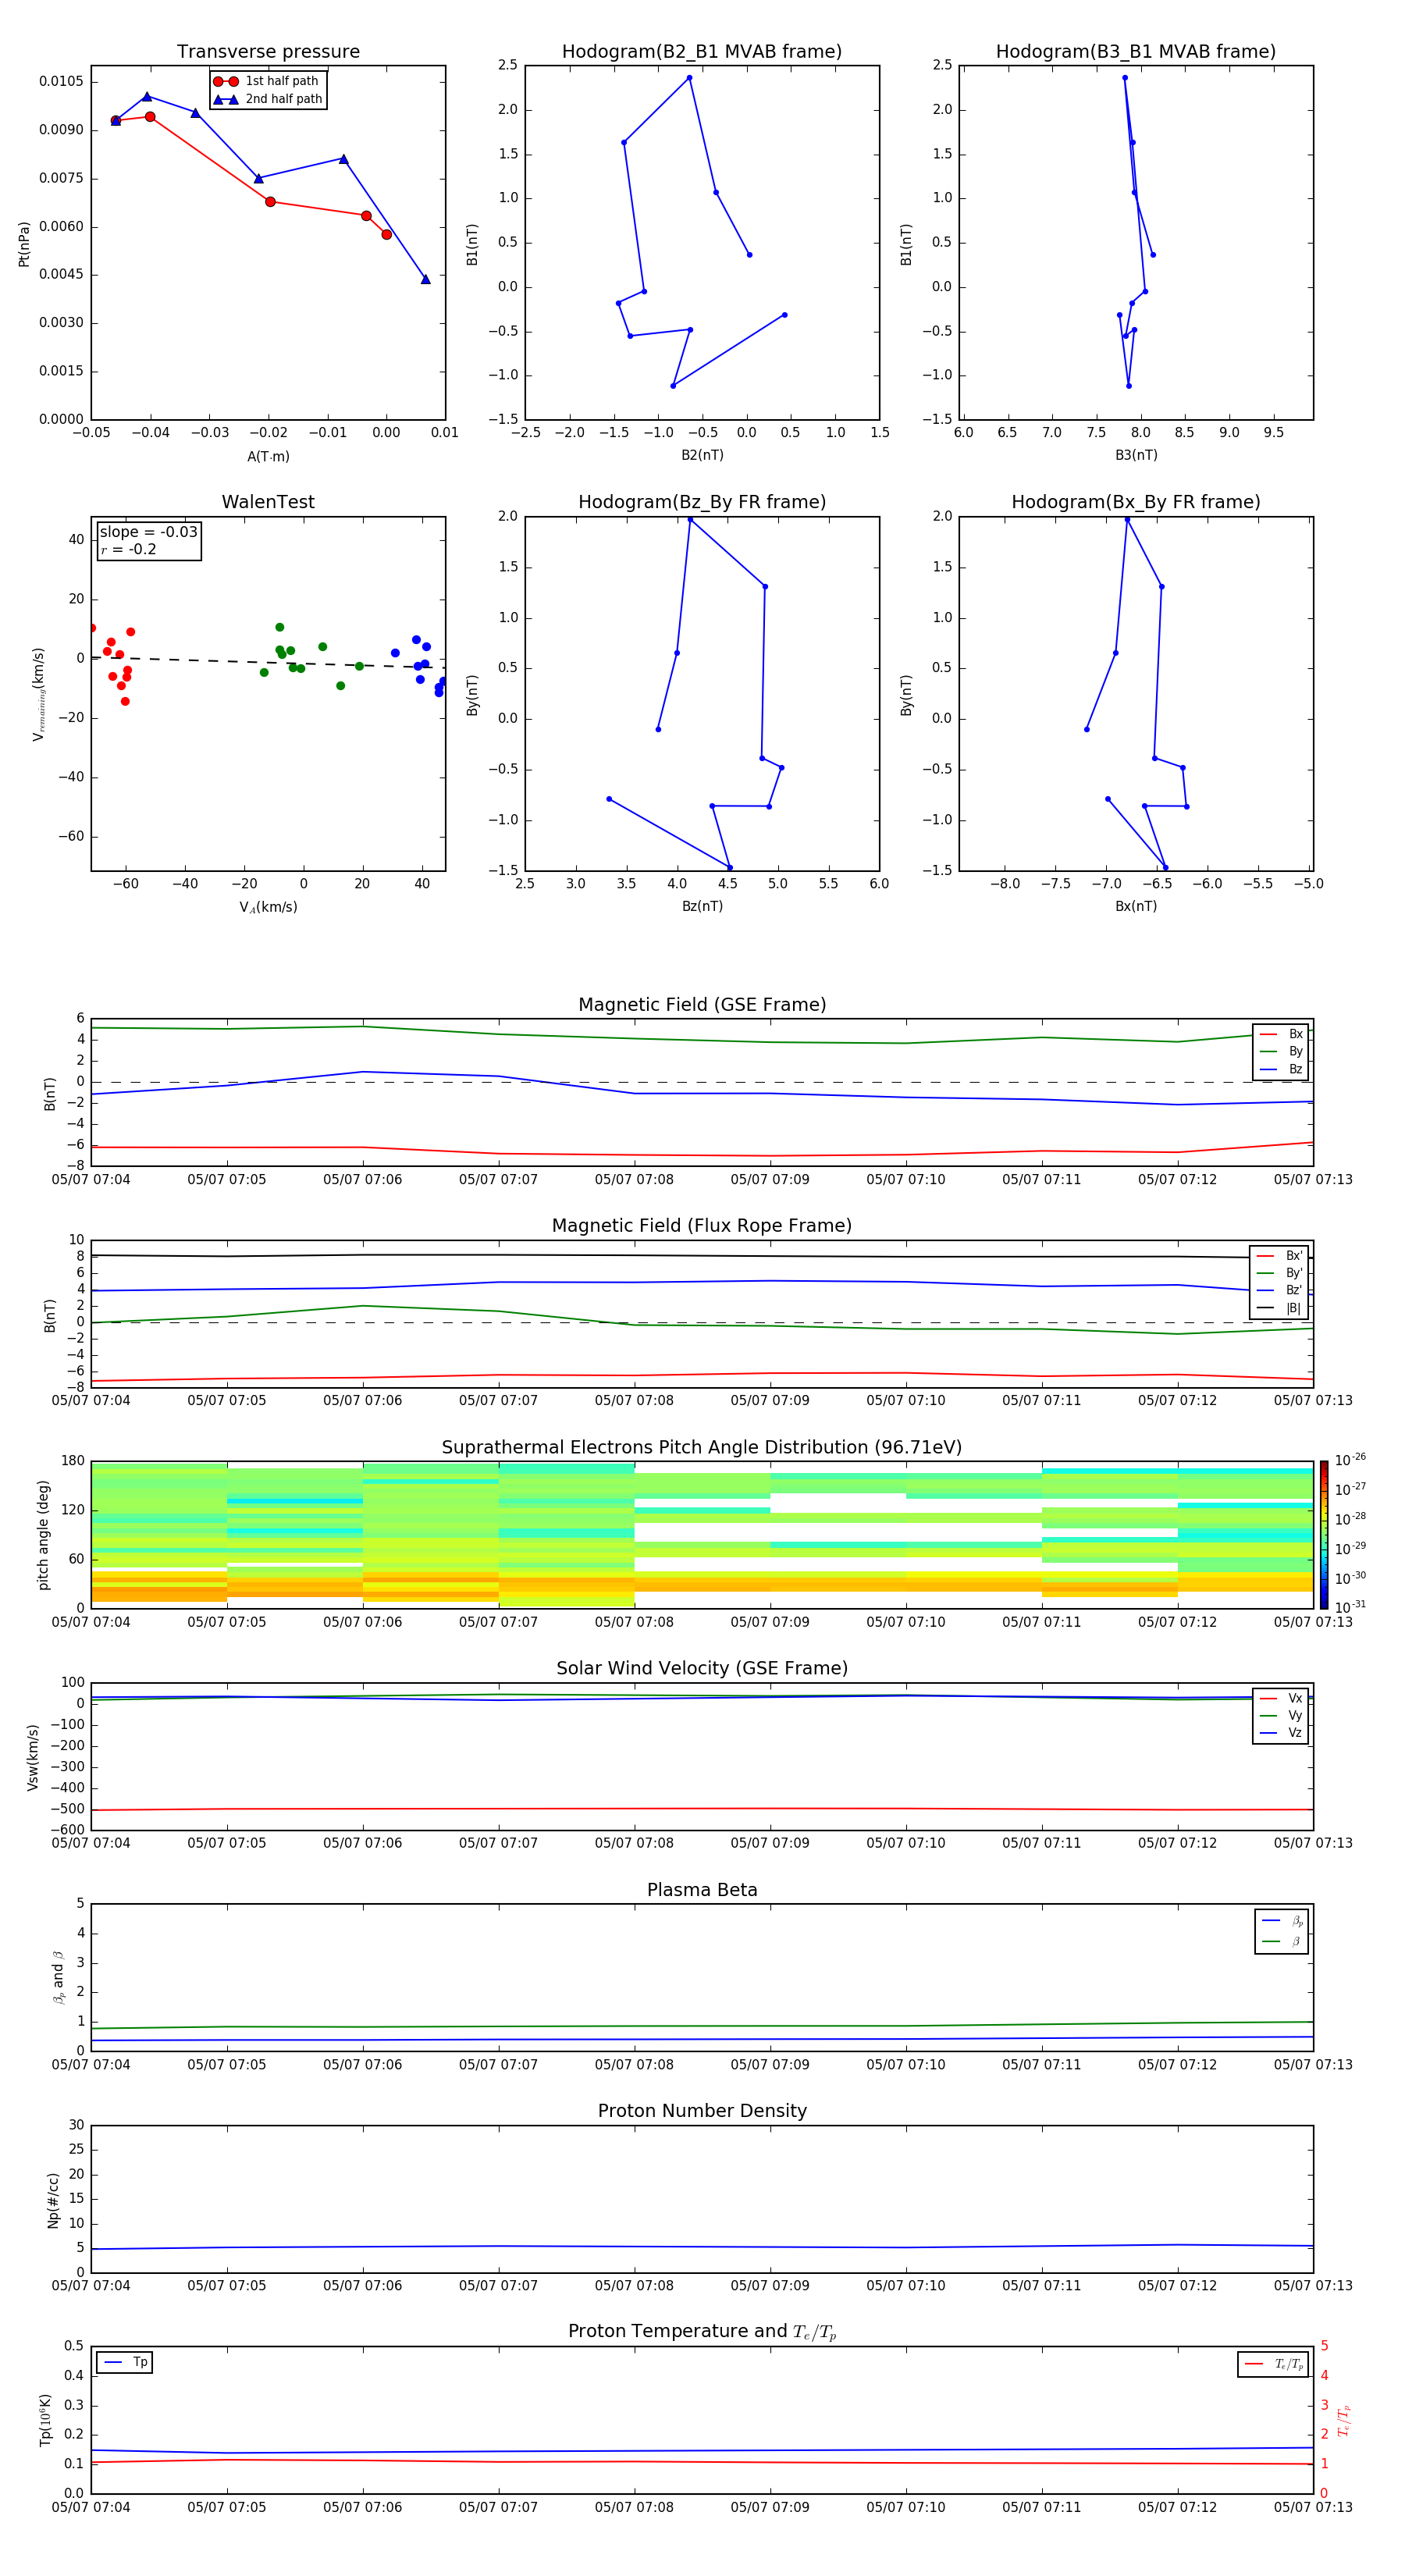The width and height of the screenshot is (1405, 2576).
Task: Click the black |B| line in Flux Rope plot
Action: (x=702, y=1255)
